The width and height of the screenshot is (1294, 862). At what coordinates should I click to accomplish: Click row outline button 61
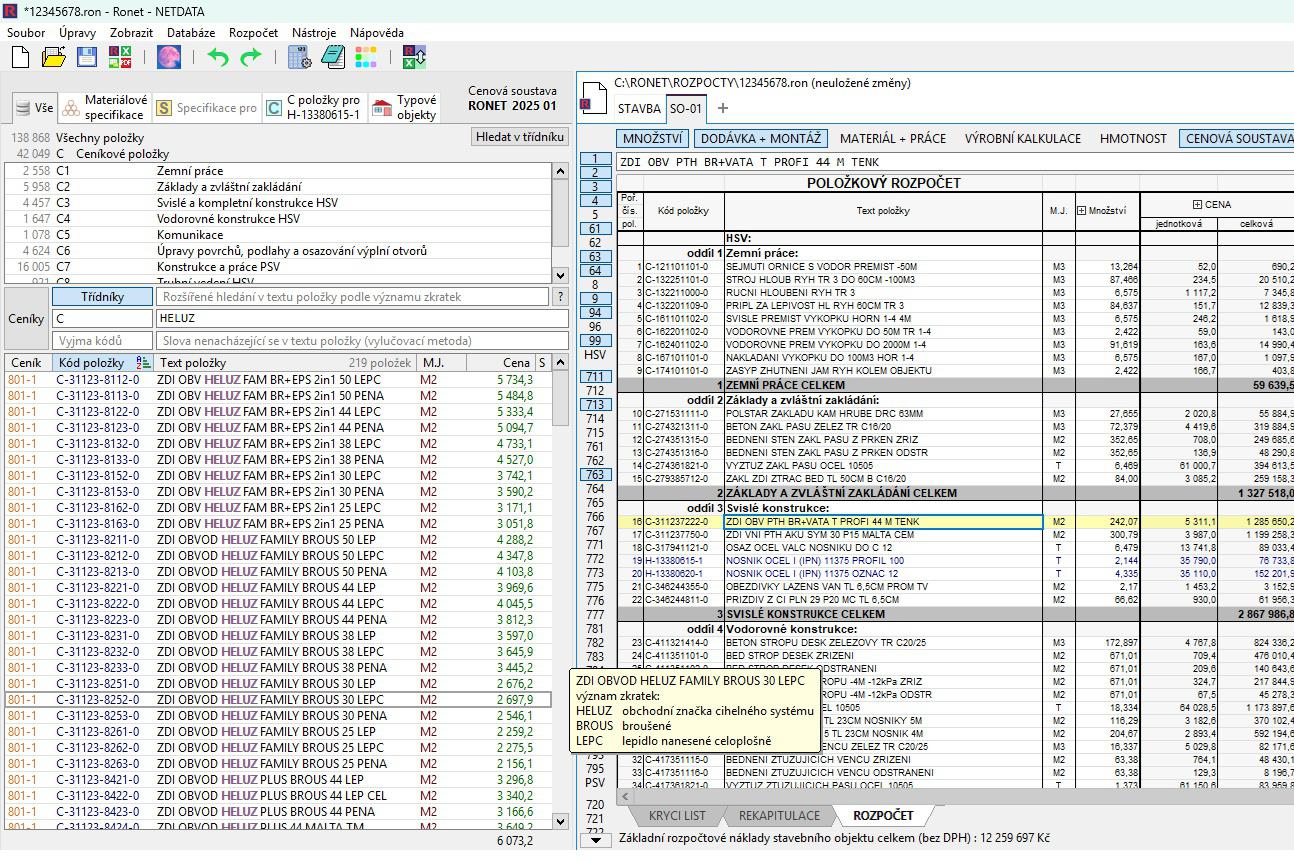tap(595, 229)
